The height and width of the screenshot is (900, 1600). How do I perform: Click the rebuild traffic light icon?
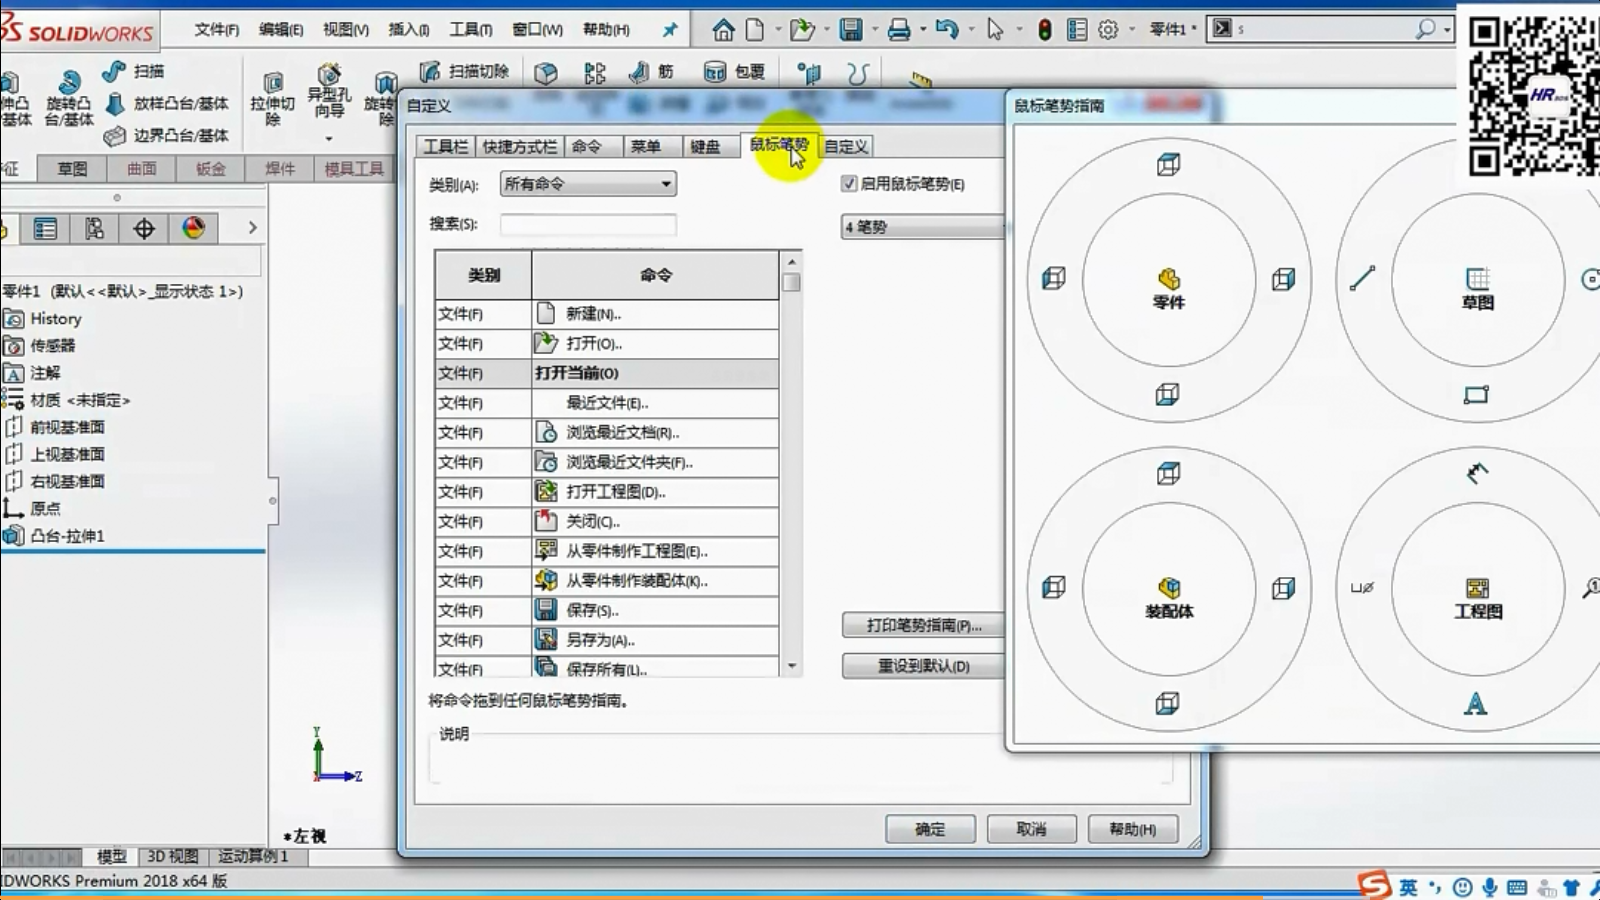[1044, 30]
